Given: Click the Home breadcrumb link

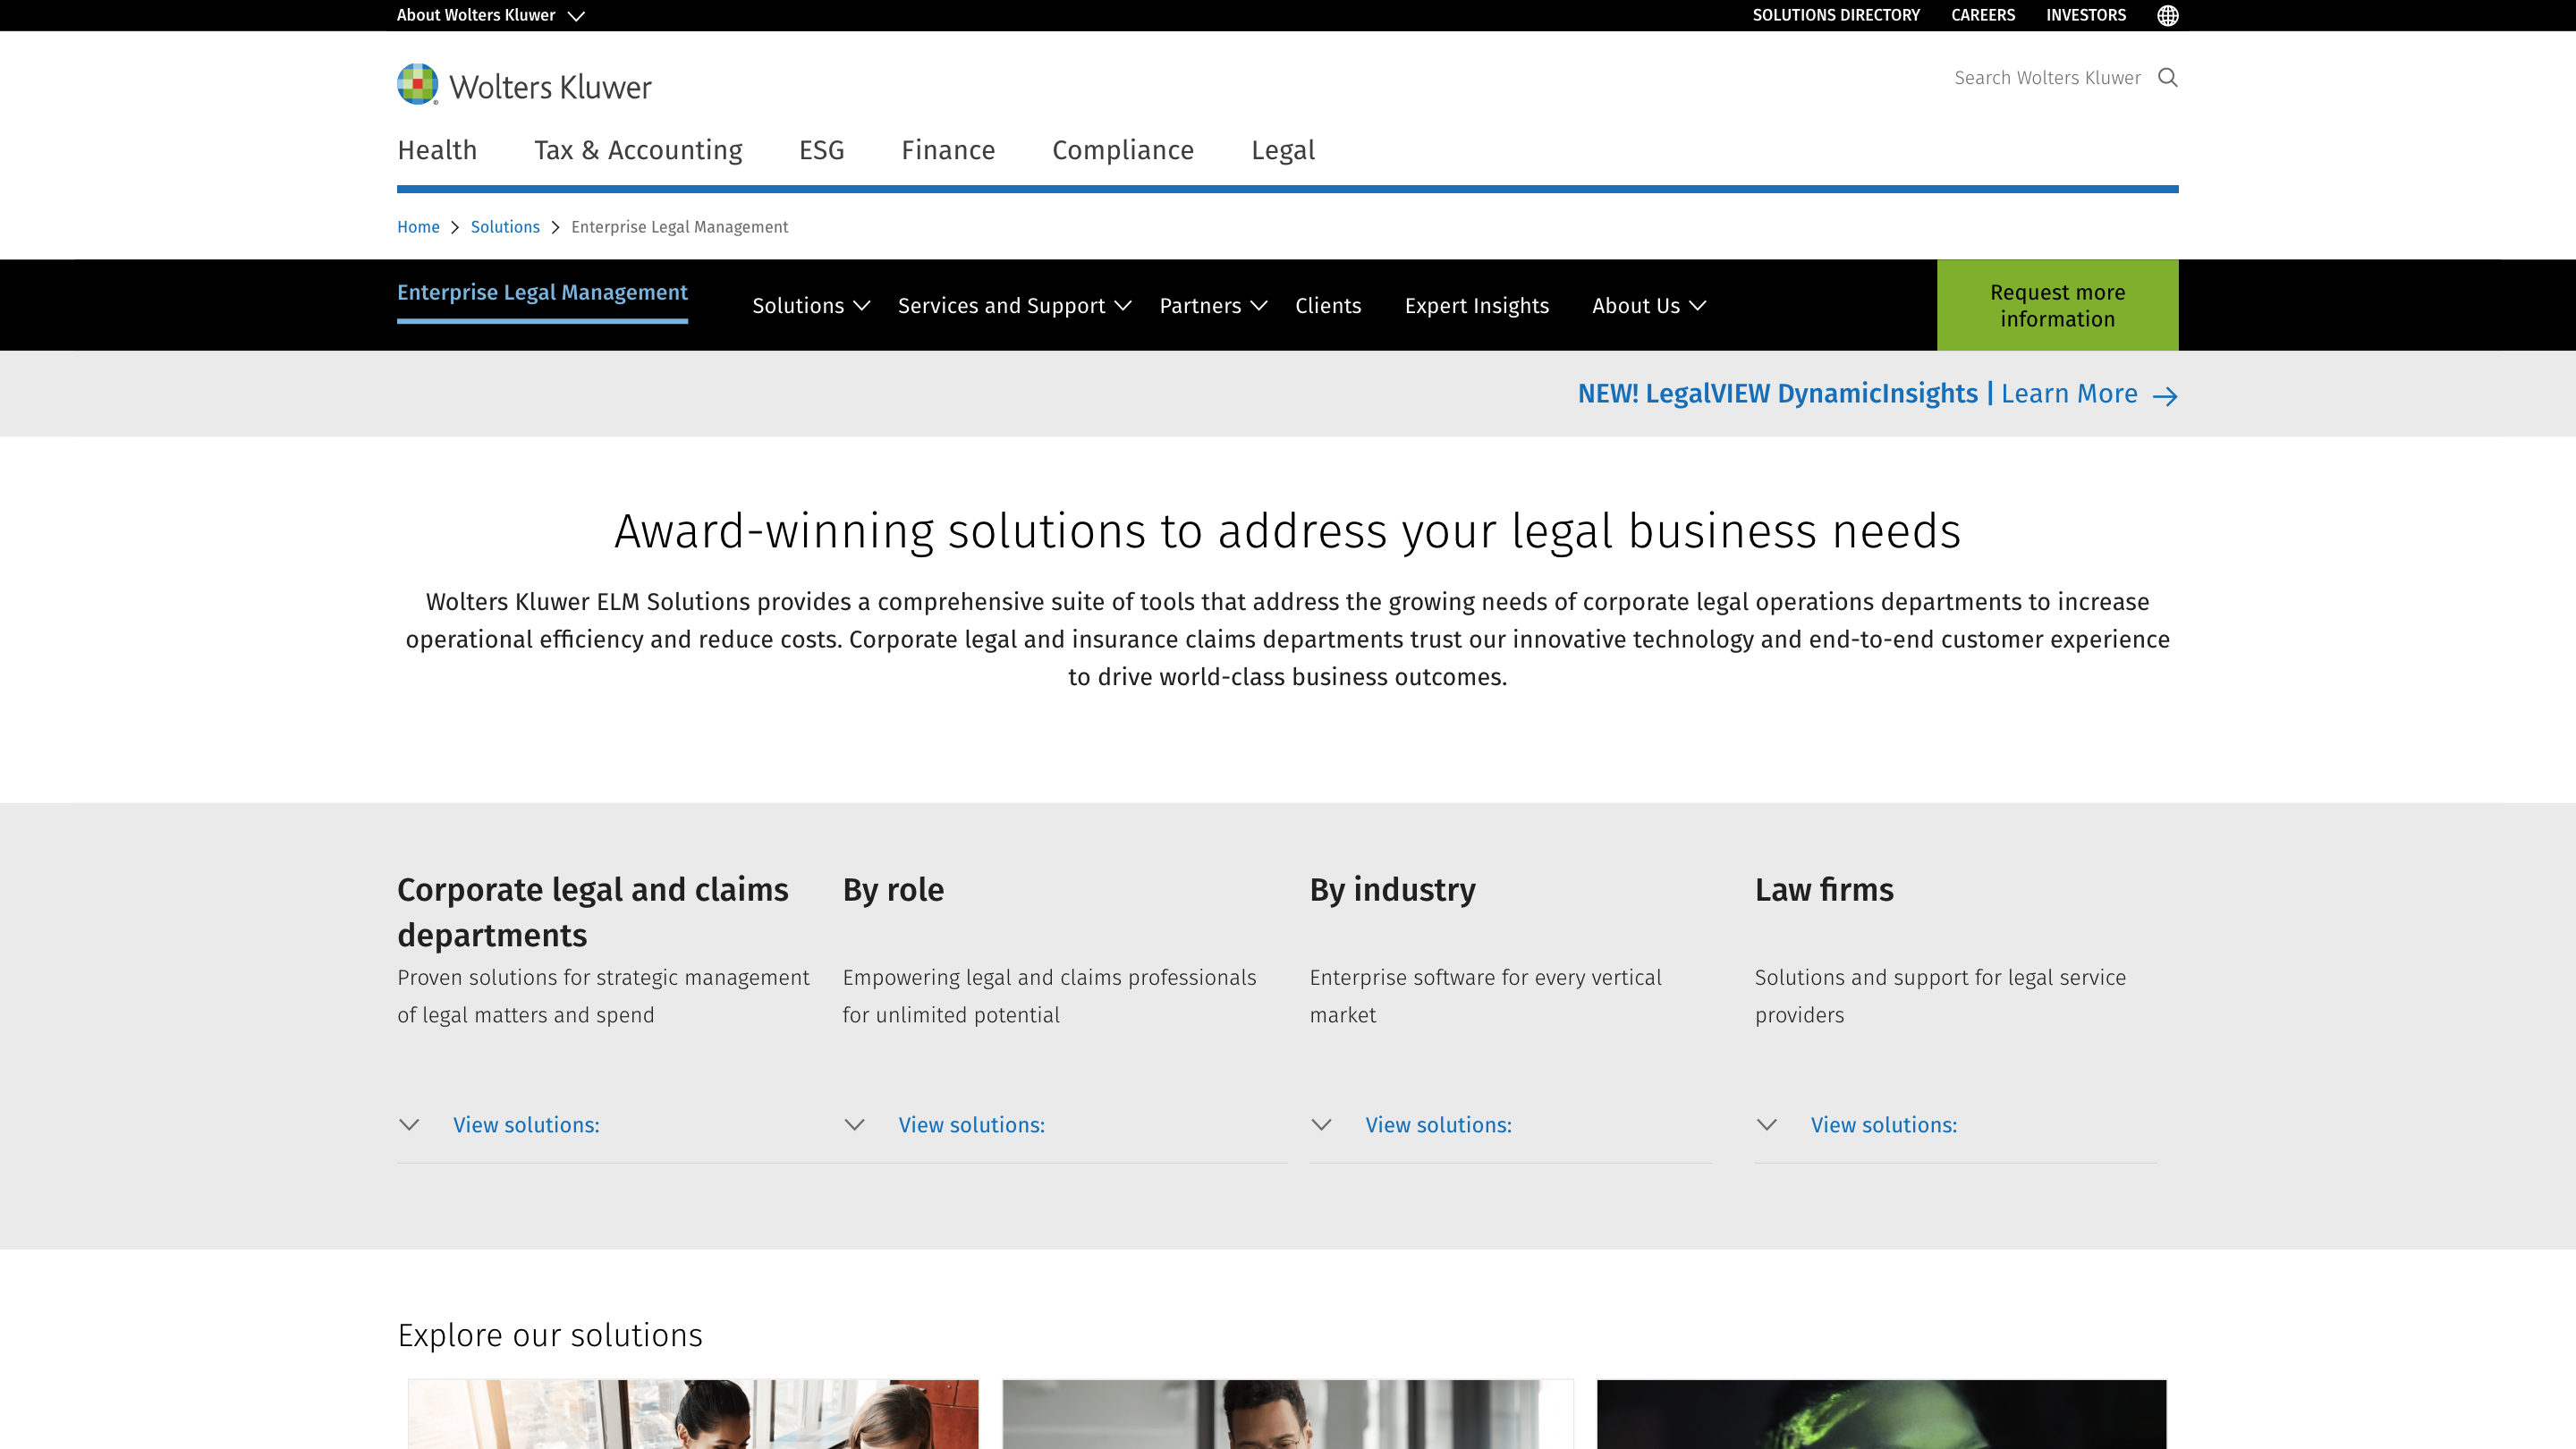Looking at the screenshot, I should pyautogui.click(x=418, y=227).
